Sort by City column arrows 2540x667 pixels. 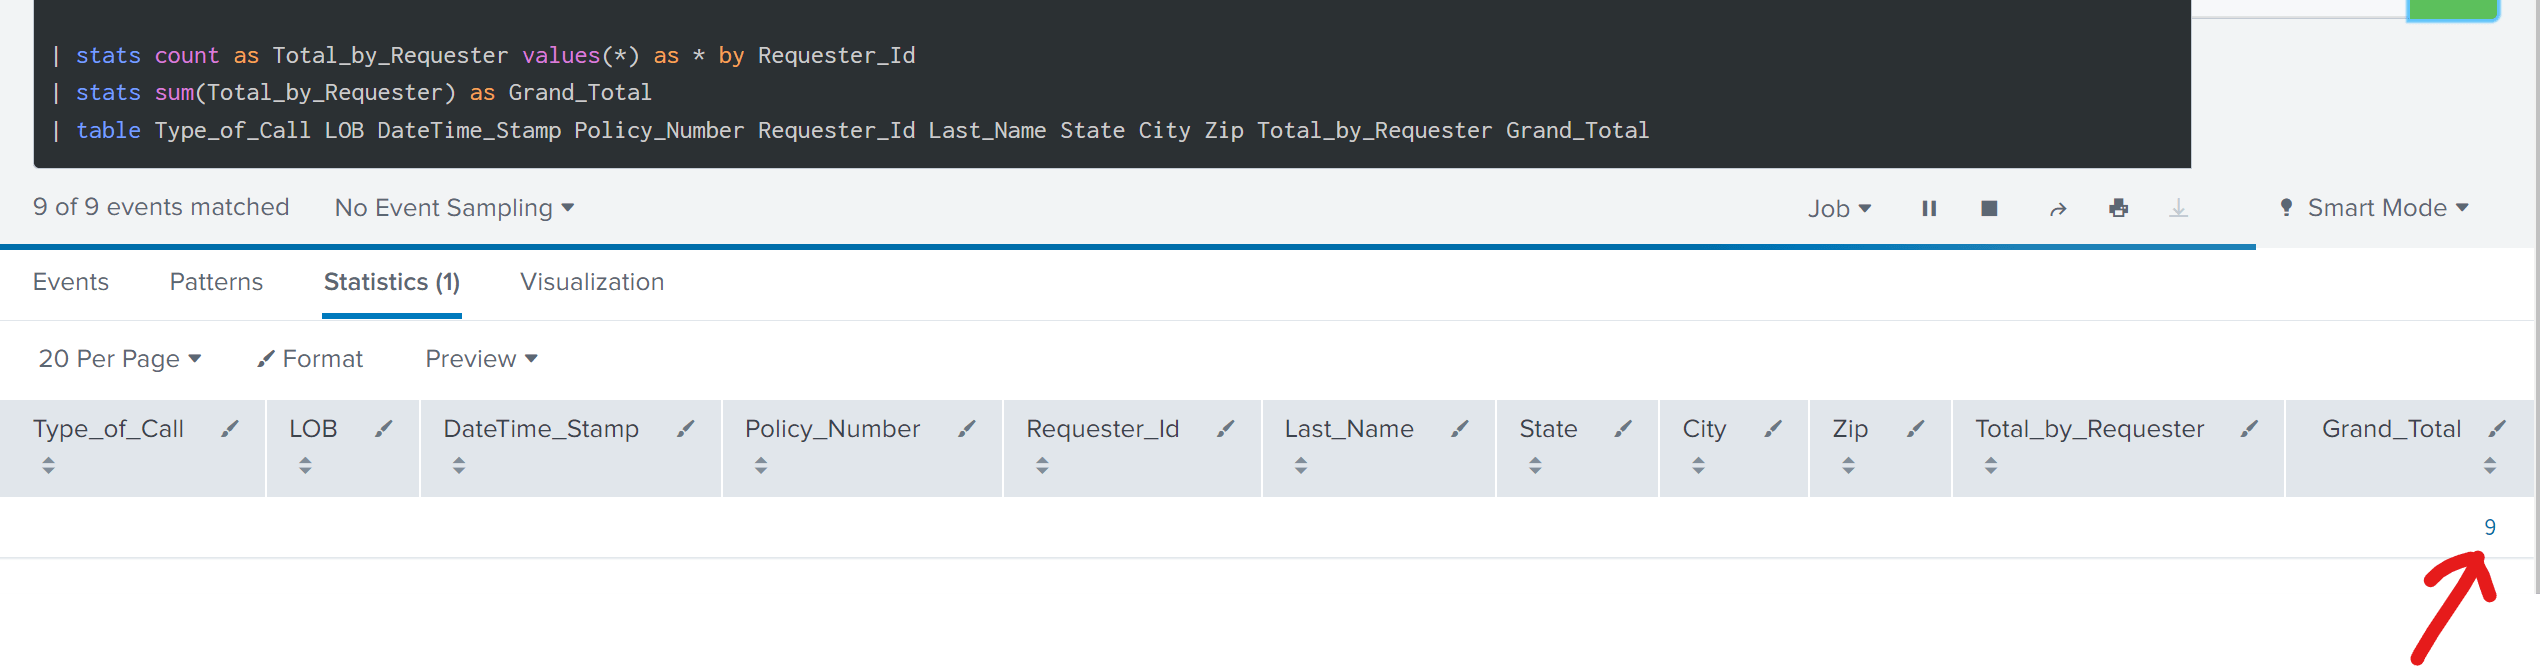click(1698, 465)
